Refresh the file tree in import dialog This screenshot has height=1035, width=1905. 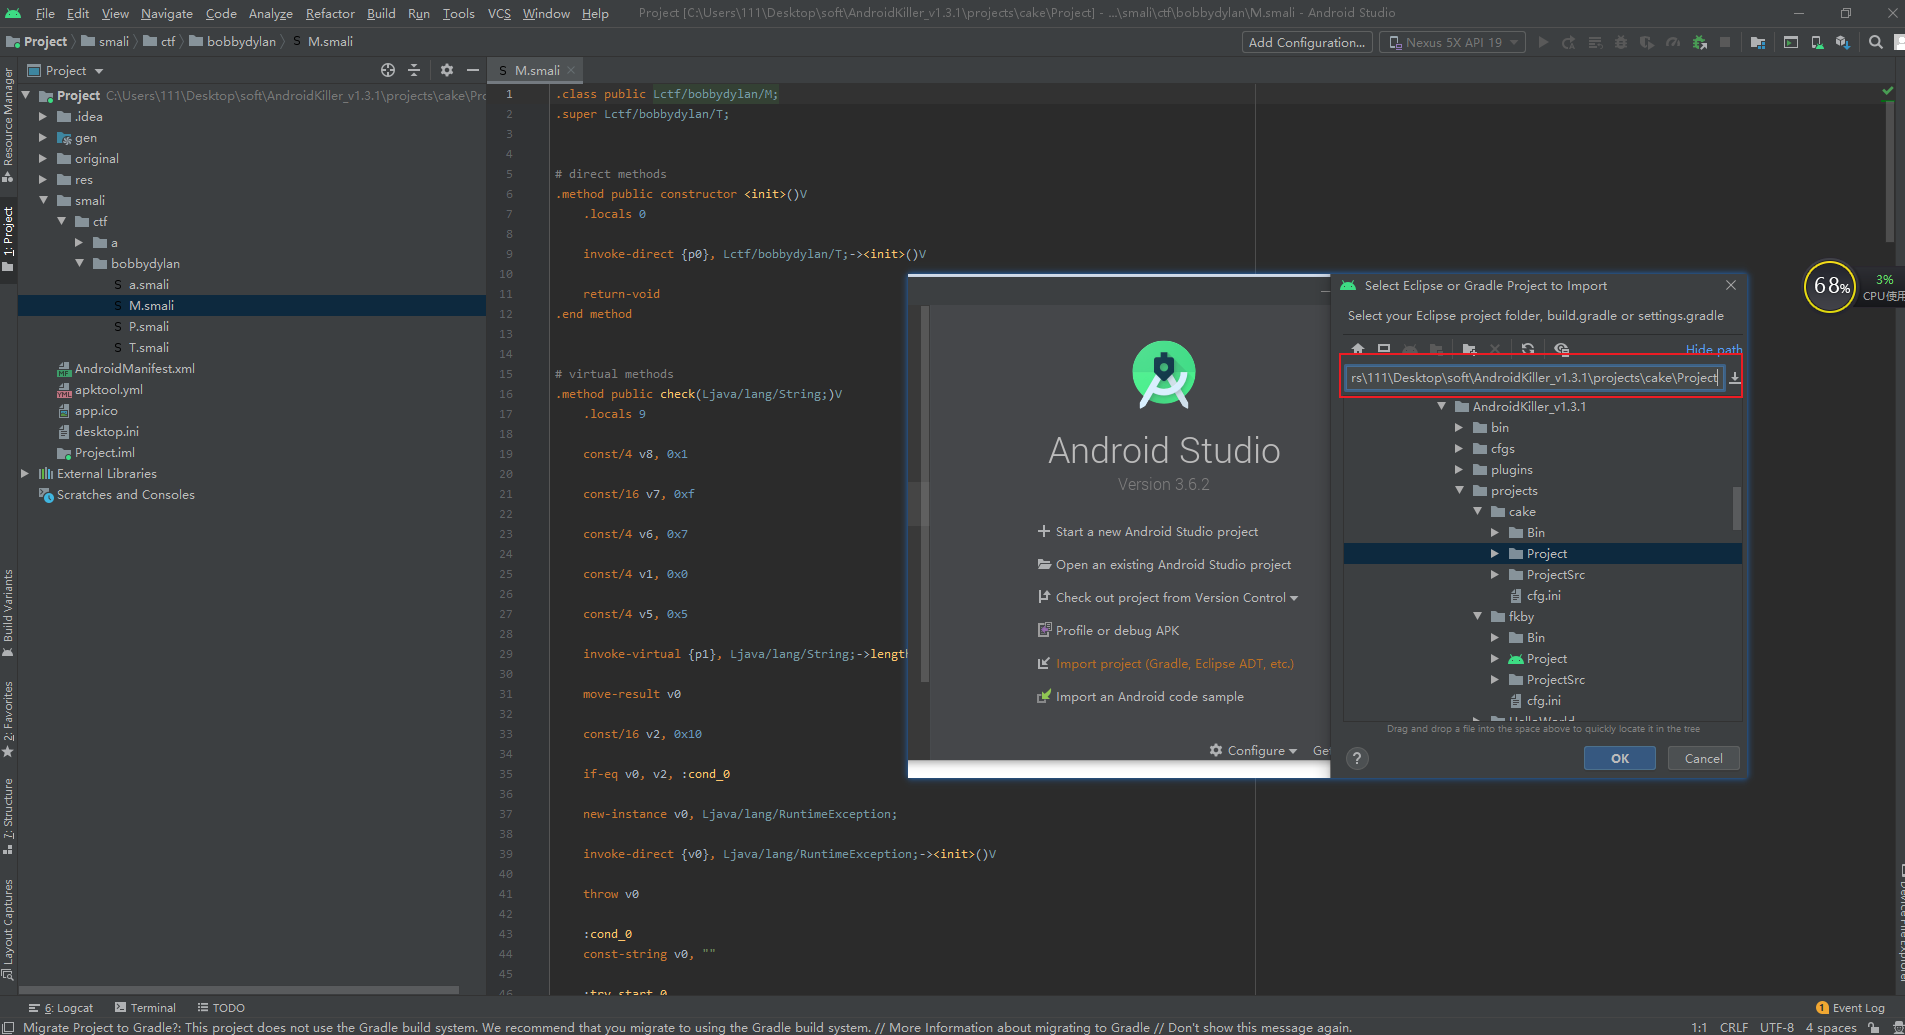[x=1528, y=349]
